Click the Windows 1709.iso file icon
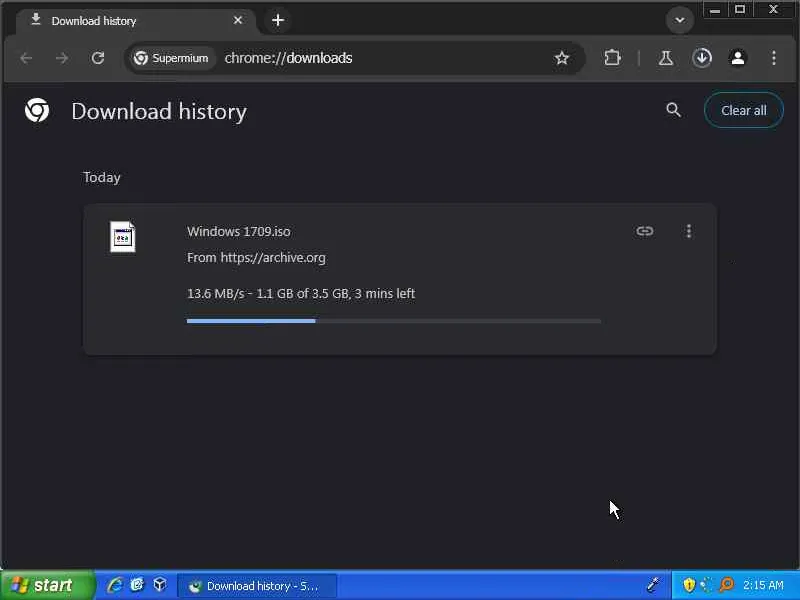This screenshot has height=600, width=800. tap(122, 237)
